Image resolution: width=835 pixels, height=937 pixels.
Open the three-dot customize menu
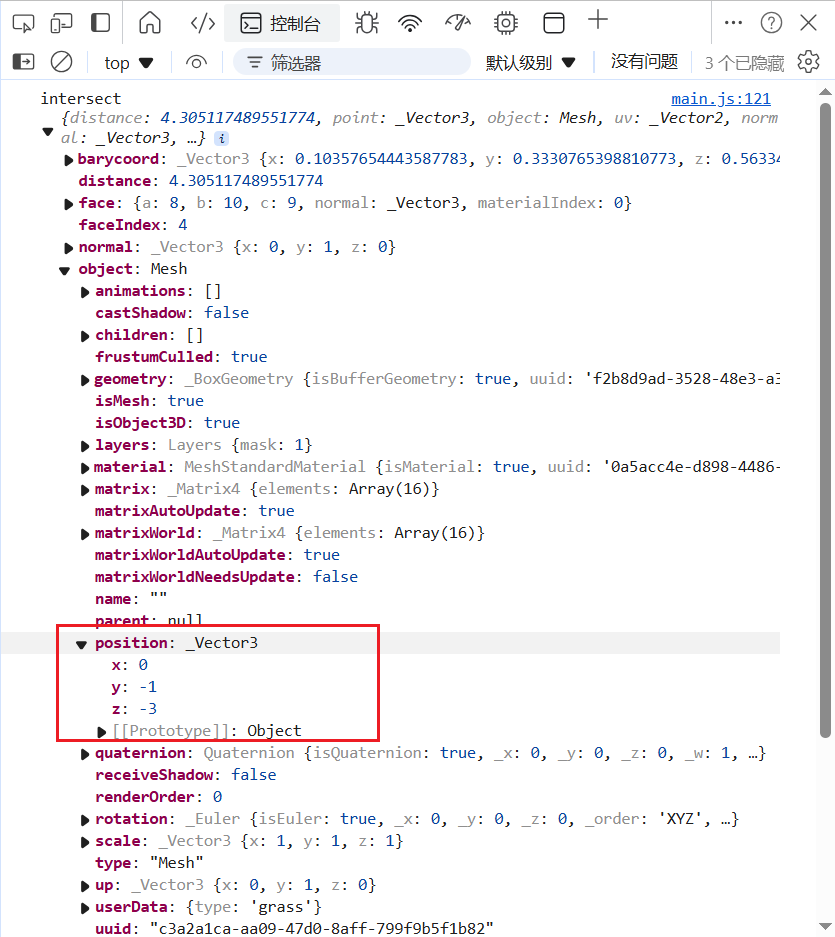click(733, 23)
